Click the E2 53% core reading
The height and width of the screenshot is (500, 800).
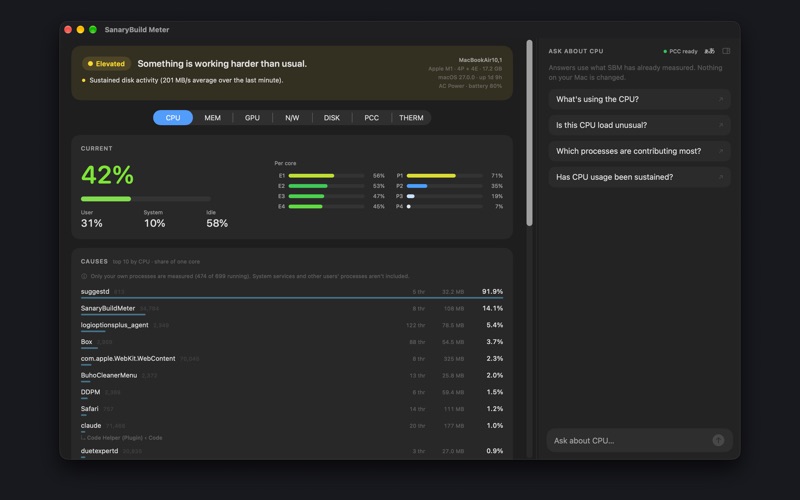pos(379,186)
